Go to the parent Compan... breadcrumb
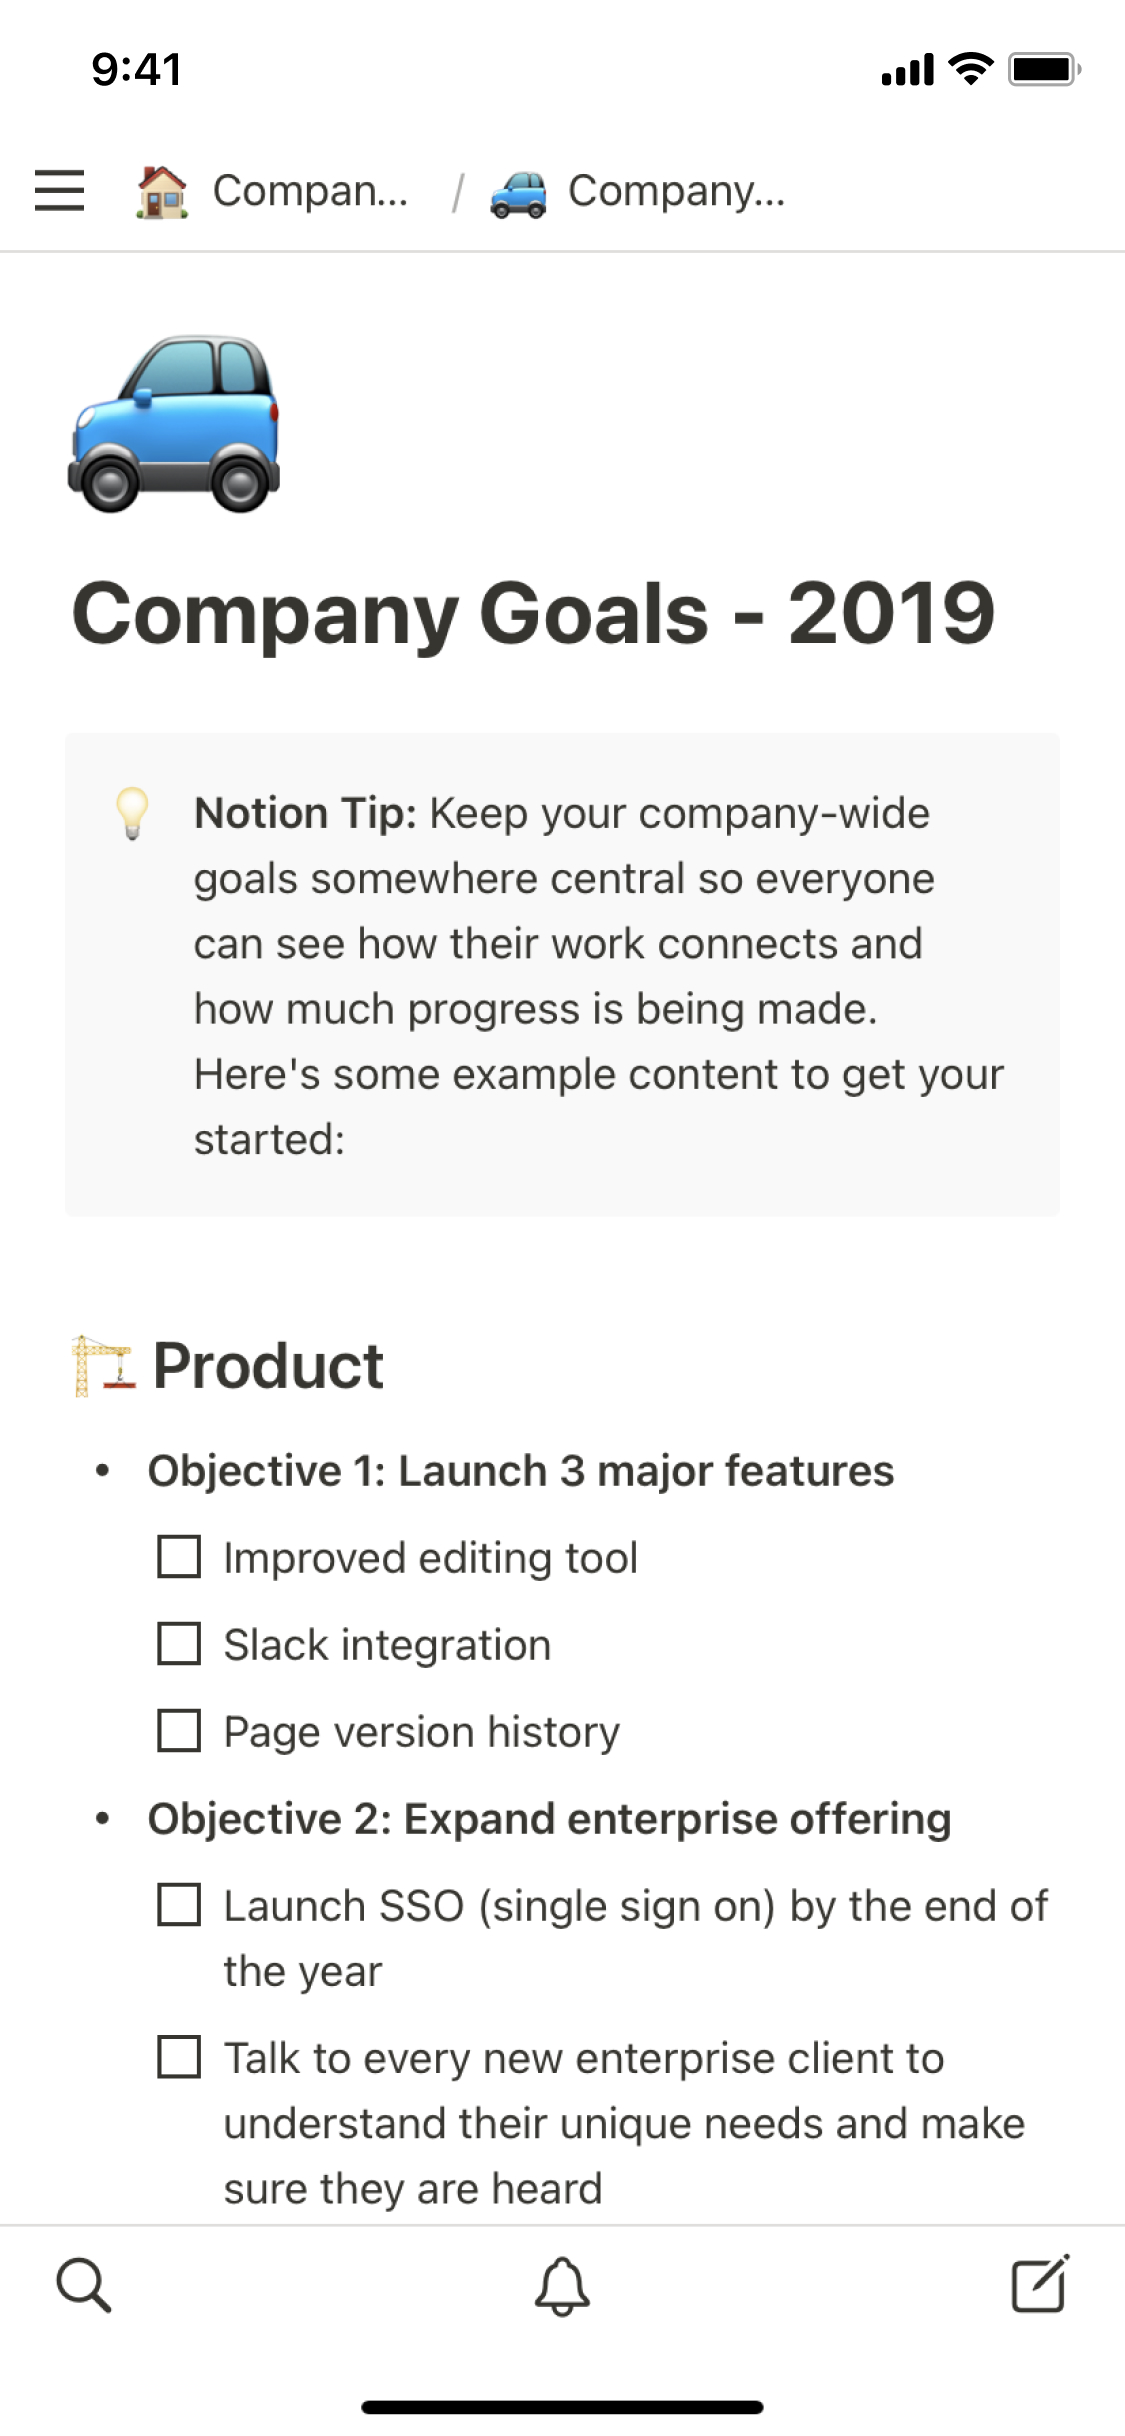This screenshot has height=2436, width=1125. point(310,191)
